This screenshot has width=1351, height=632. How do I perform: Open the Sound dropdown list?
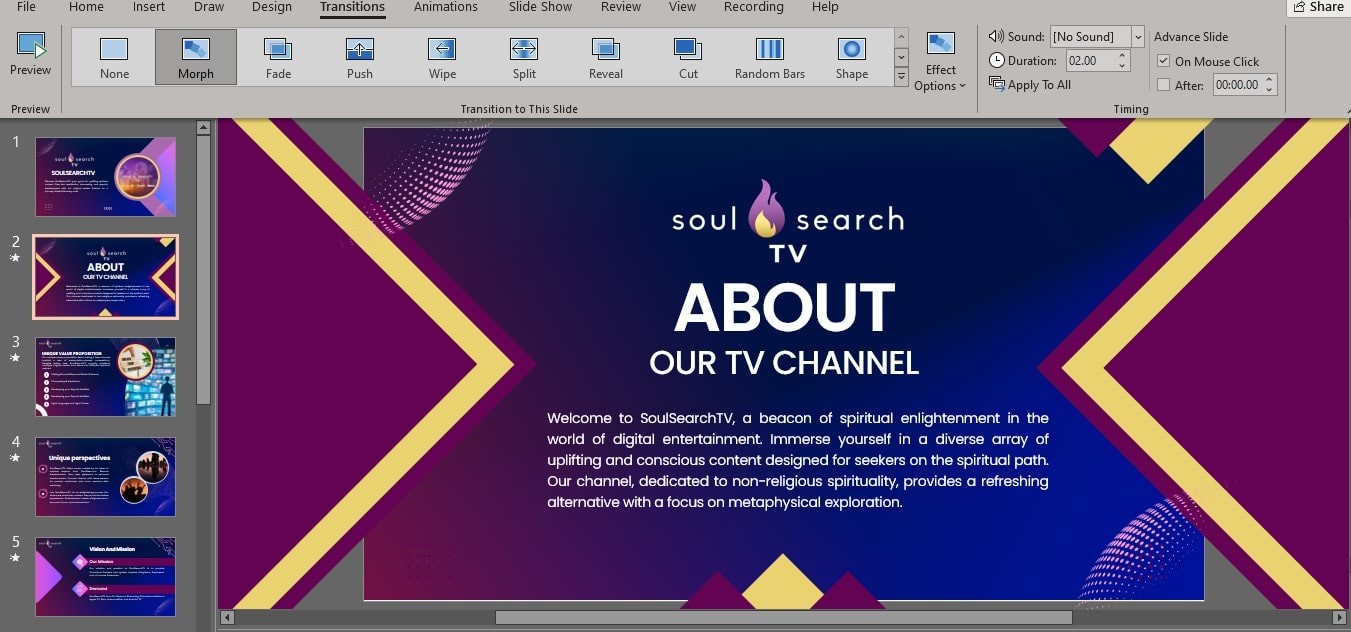click(1138, 37)
